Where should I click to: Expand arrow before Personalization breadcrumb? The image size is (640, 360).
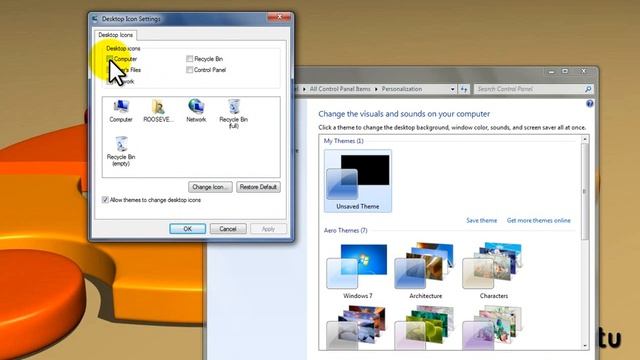pyautogui.click(x=376, y=89)
